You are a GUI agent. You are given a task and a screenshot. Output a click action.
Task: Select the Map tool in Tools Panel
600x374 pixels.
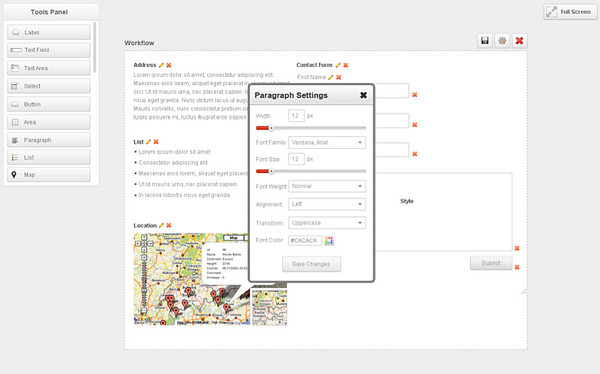(x=49, y=175)
